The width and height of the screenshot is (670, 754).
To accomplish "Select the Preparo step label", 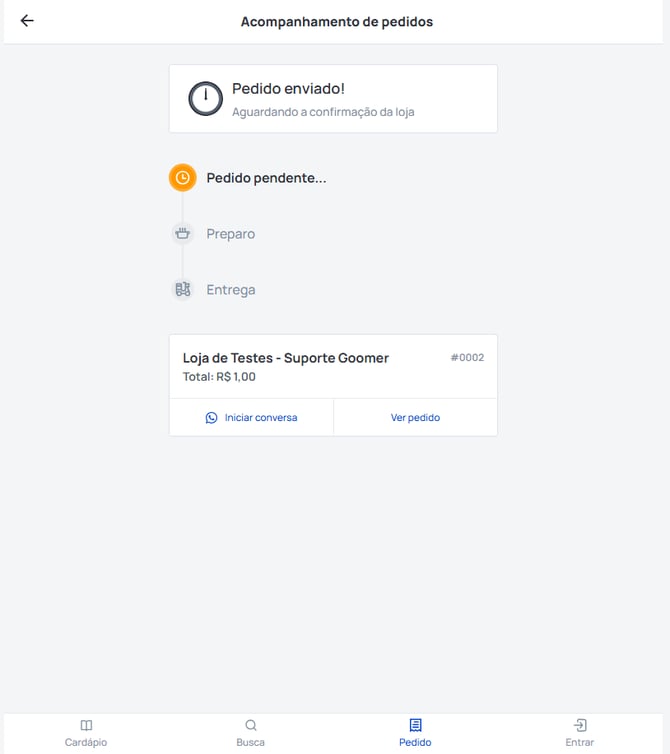I will tap(231, 234).
